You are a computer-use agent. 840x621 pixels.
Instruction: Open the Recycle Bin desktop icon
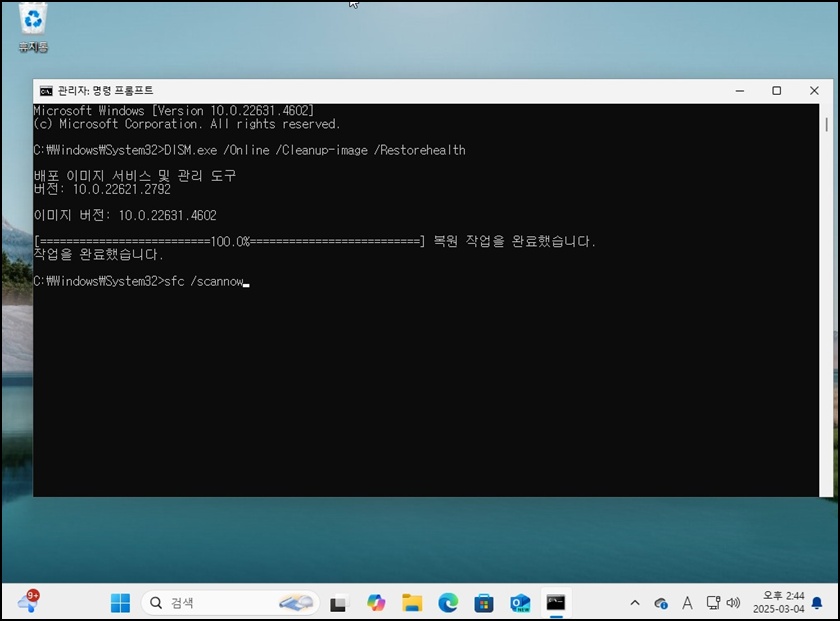[33, 28]
